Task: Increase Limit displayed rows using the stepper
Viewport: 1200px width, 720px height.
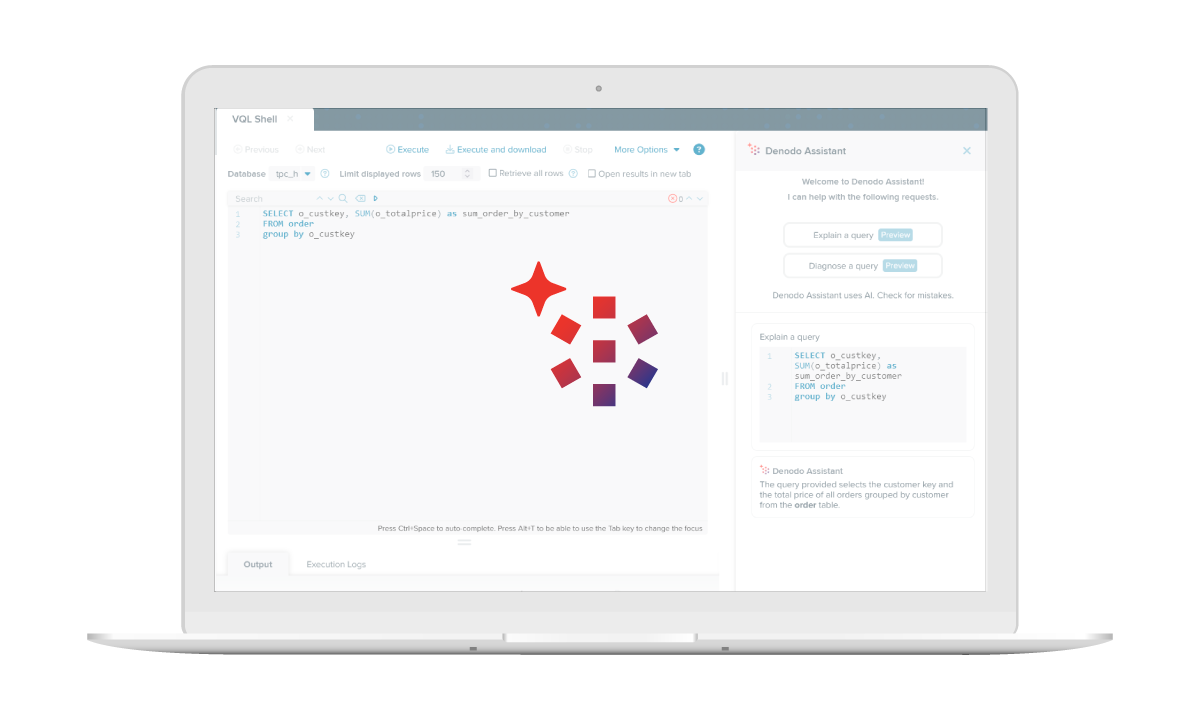Action: [x=467, y=170]
